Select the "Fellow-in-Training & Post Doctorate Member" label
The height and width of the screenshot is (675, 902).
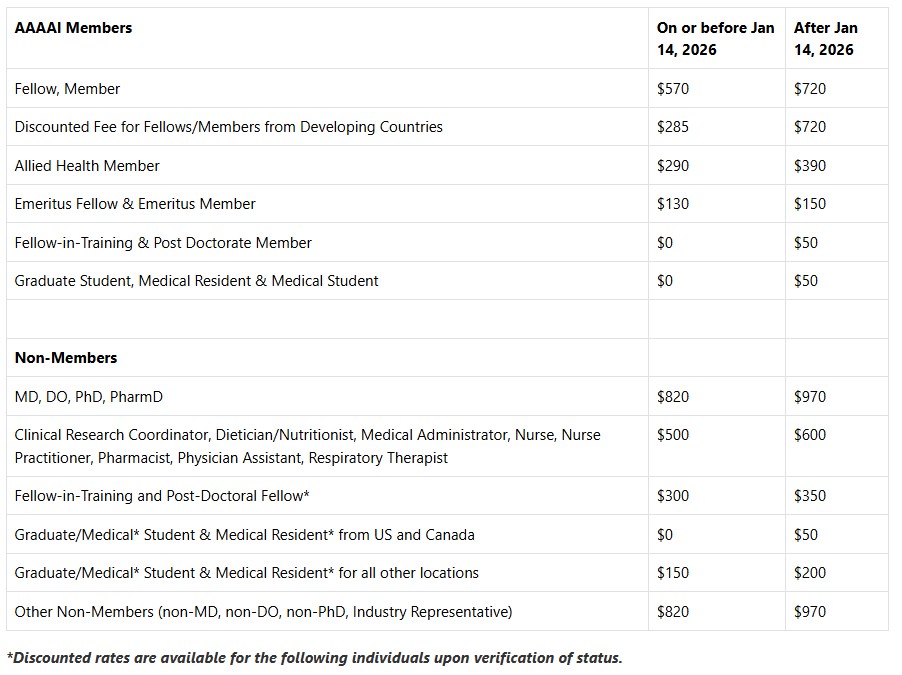click(163, 243)
